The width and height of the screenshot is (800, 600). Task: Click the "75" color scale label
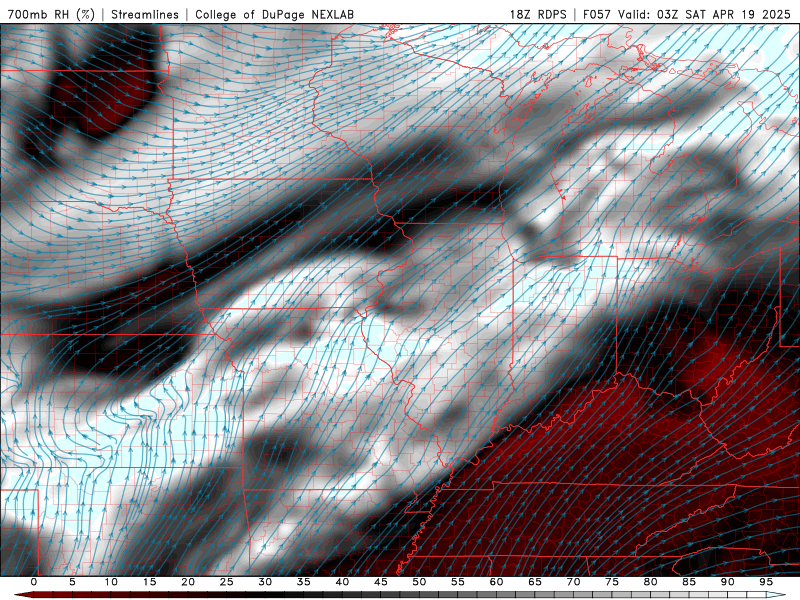(612, 582)
